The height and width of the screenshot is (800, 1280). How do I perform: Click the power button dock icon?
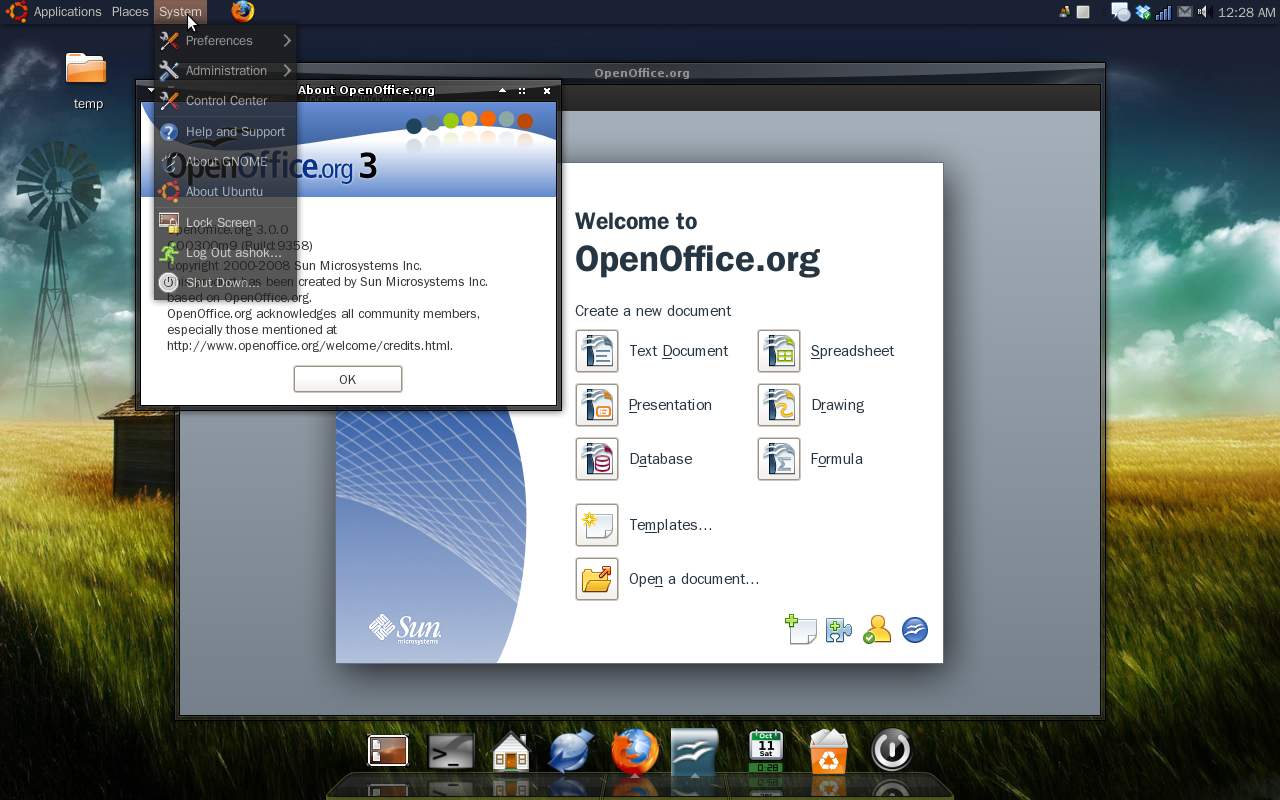[x=891, y=750]
